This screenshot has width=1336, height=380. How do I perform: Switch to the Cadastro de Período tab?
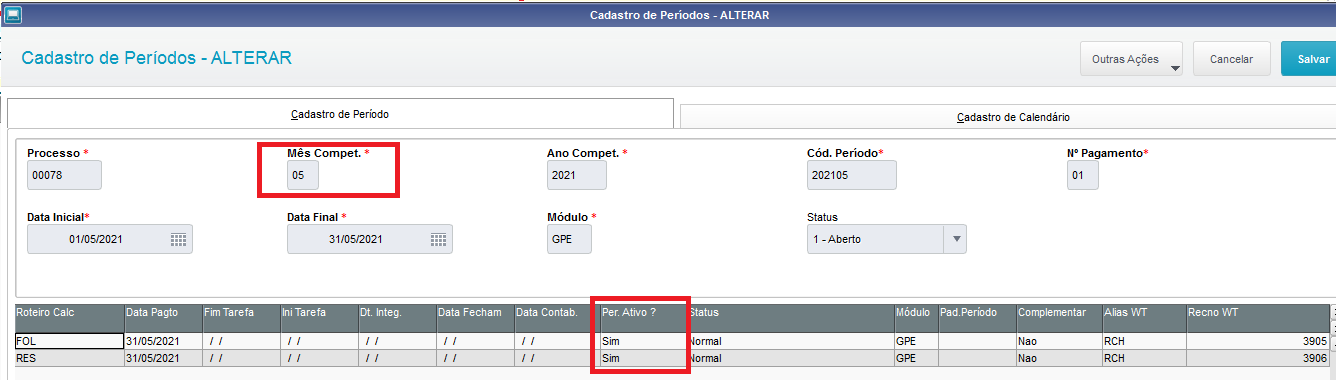pos(340,114)
